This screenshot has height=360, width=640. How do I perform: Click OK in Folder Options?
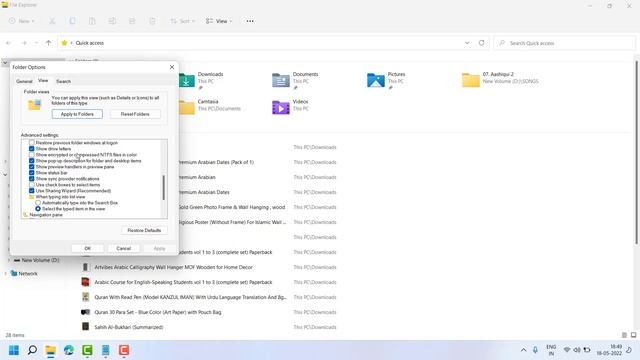click(x=87, y=248)
